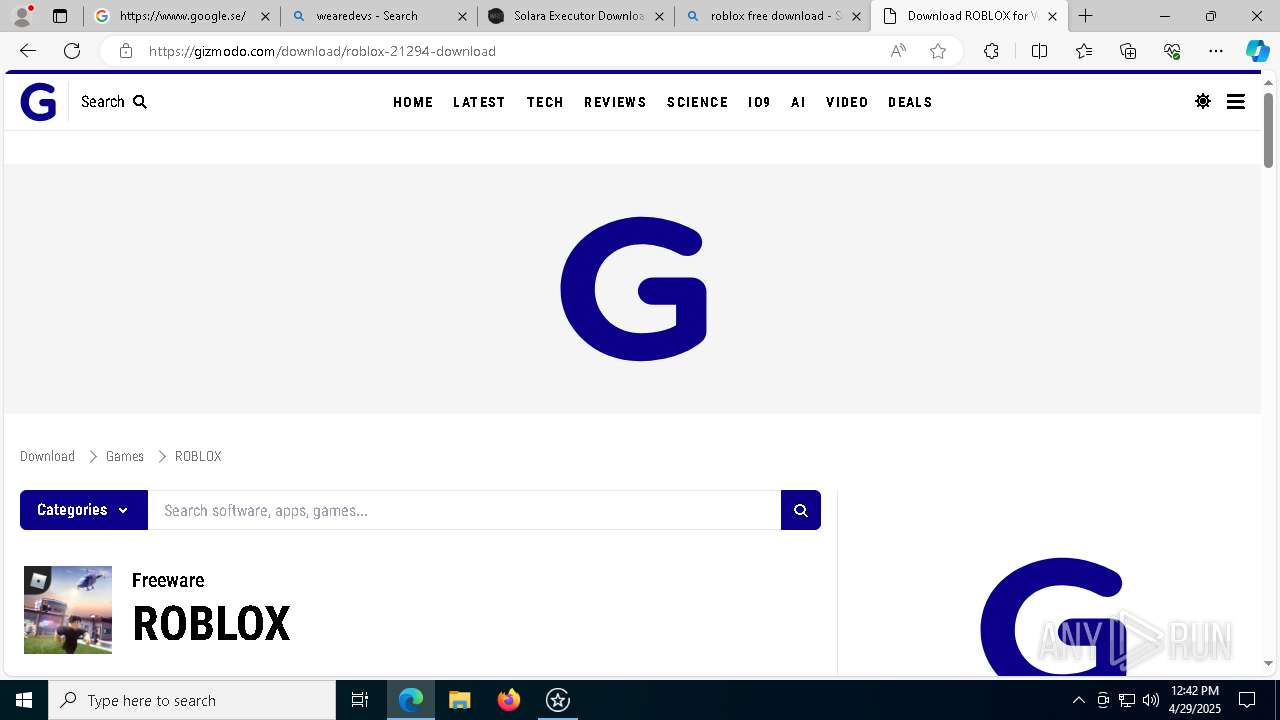Screen dimensions: 1280x720
Task: Open the LATEST nav item
Action: 479,102
